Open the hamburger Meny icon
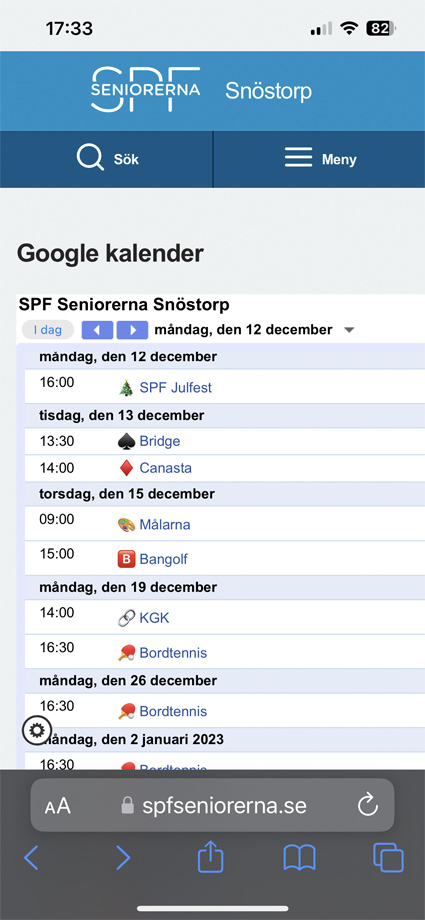Viewport: 425px width, 920px height. [298, 158]
